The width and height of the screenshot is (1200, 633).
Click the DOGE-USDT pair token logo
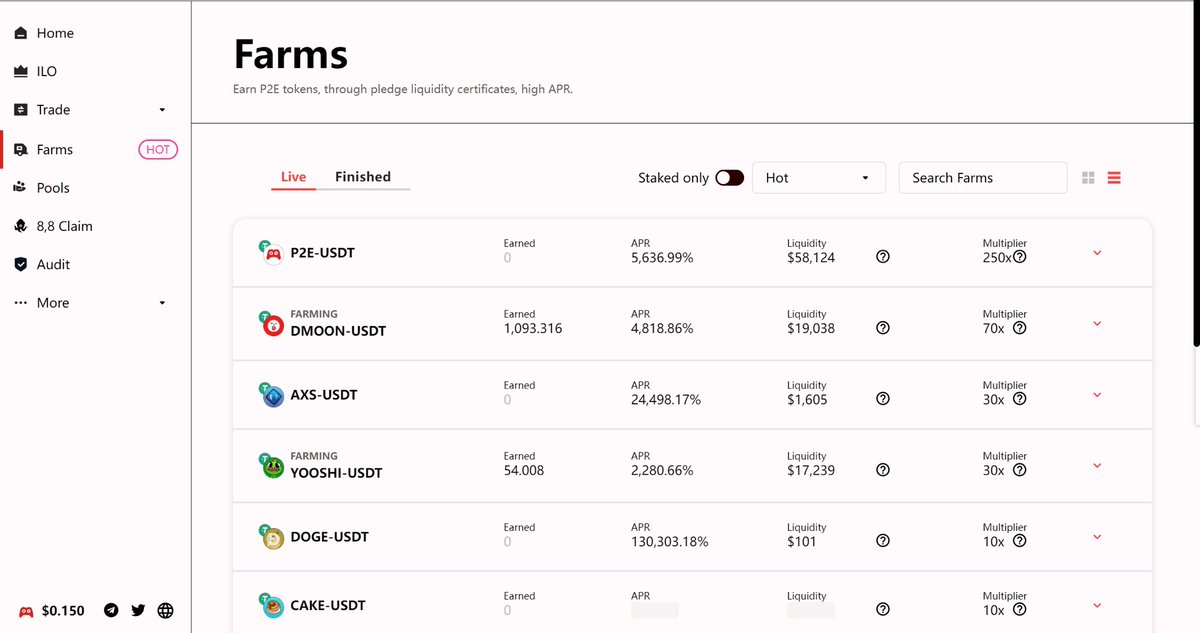click(x=271, y=537)
